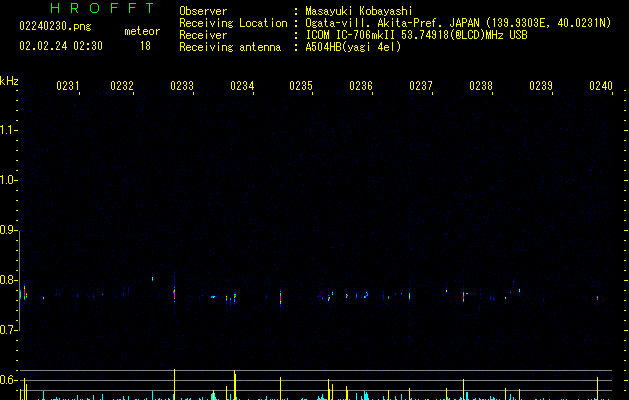Click the observer name Masayuki Kobayashi
The width and height of the screenshot is (629, 400).
click(x=359, y=11)
